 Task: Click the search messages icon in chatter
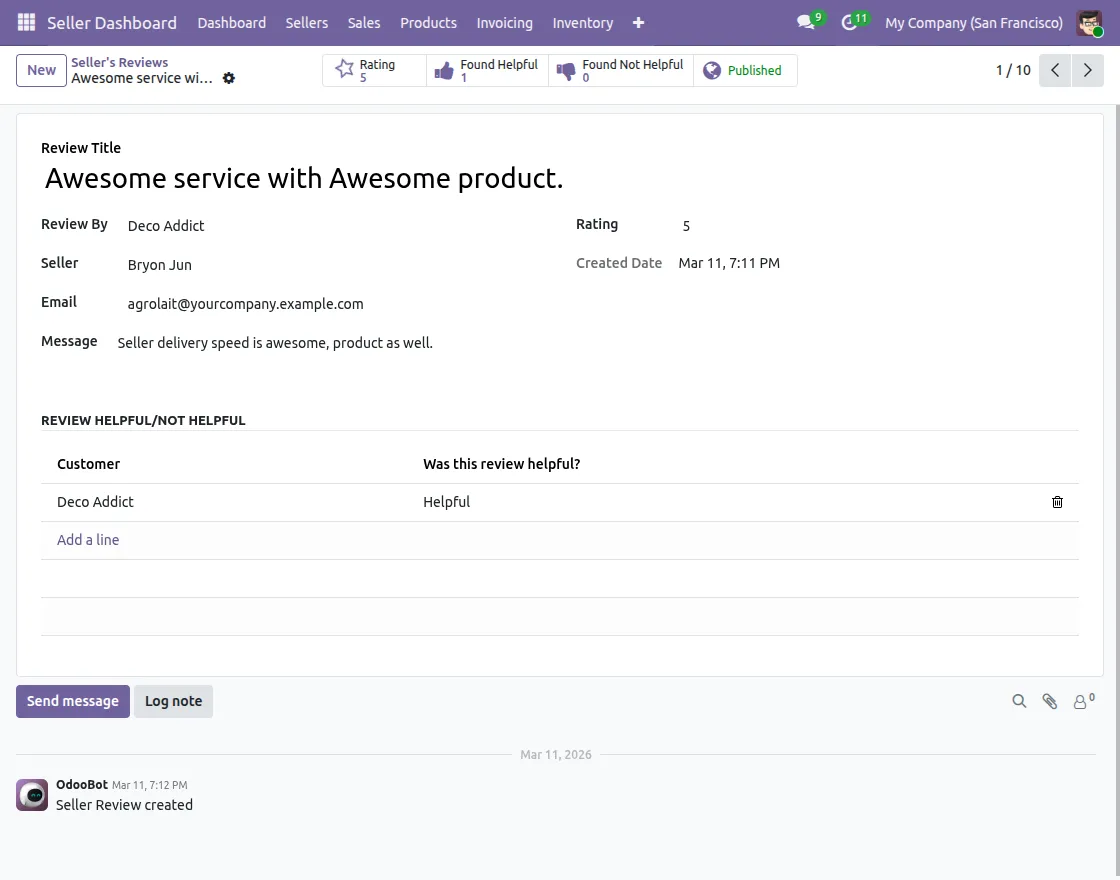pyautogui.click(x=1019, y=701)
